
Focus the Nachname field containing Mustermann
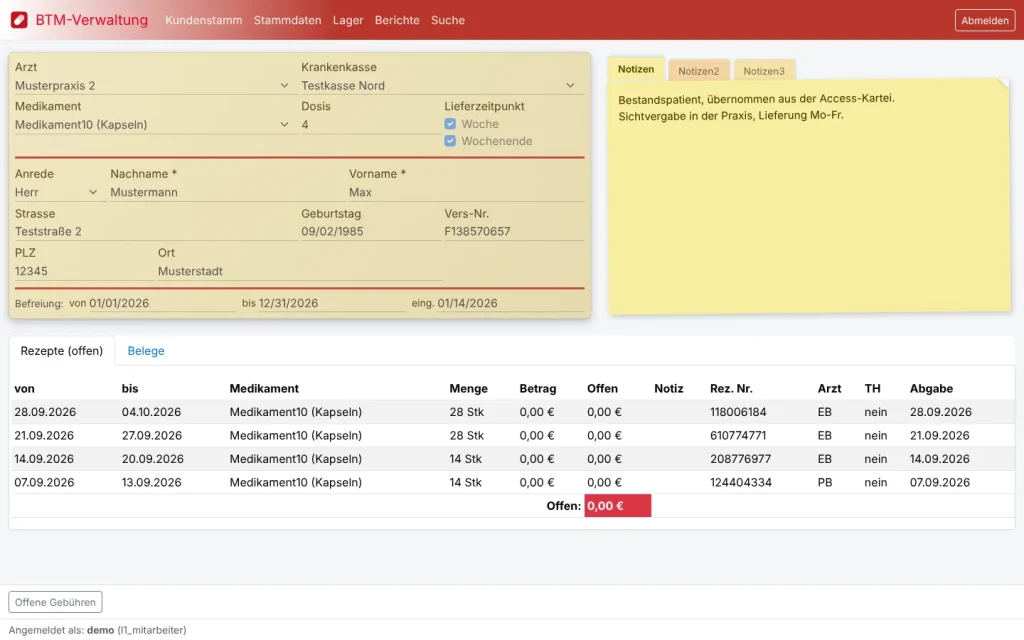(x=227, y=193)
